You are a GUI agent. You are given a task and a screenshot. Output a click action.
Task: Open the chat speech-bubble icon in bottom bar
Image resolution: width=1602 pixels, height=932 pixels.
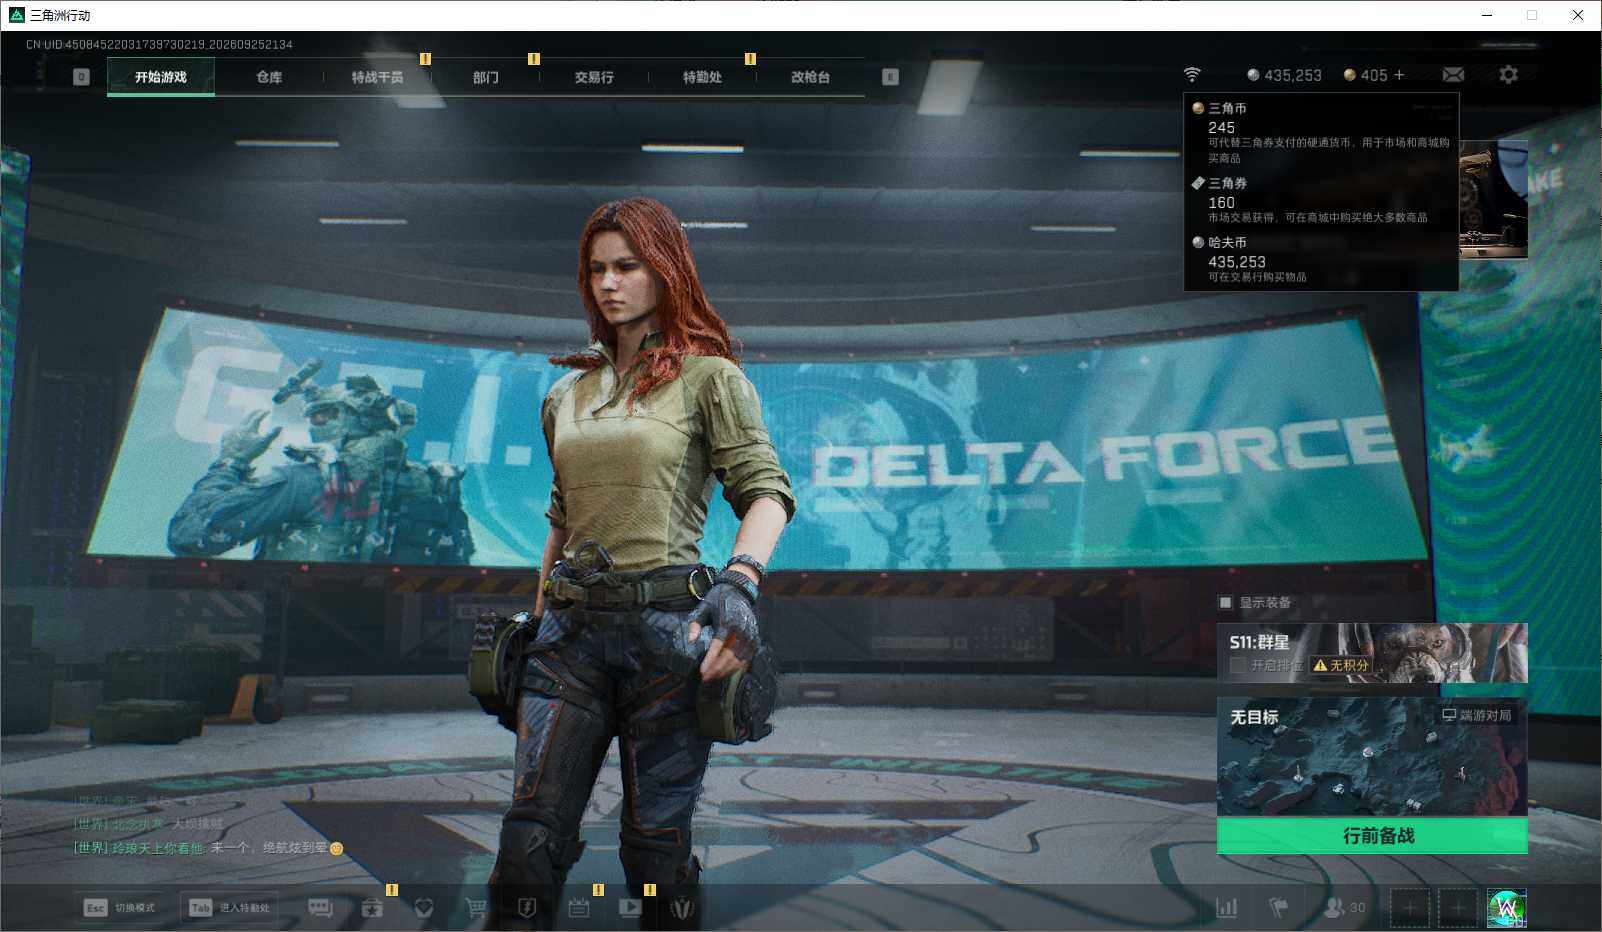(x=320, y=908)
